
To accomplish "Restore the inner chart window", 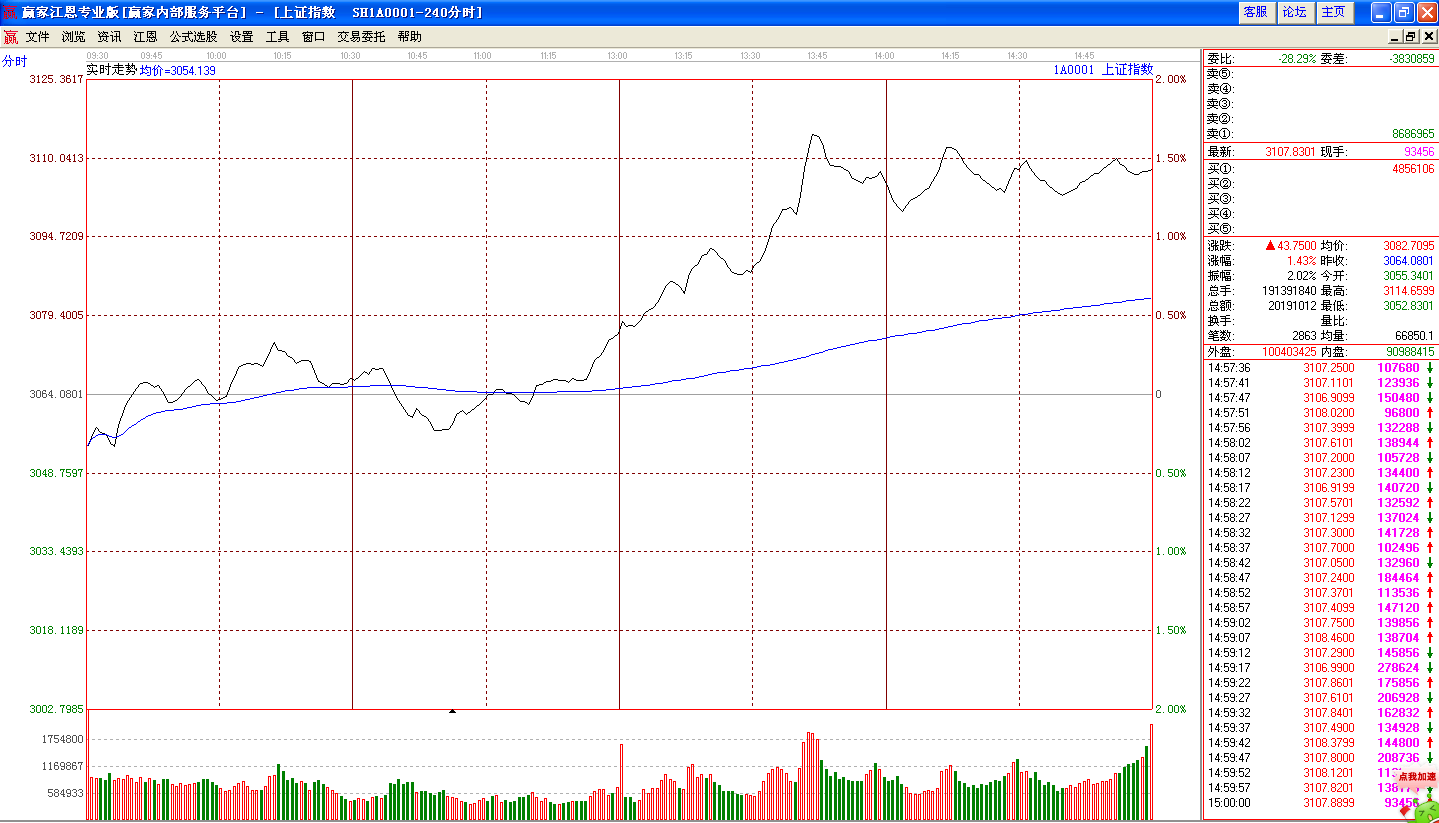I will click(x=1411, y=36).
